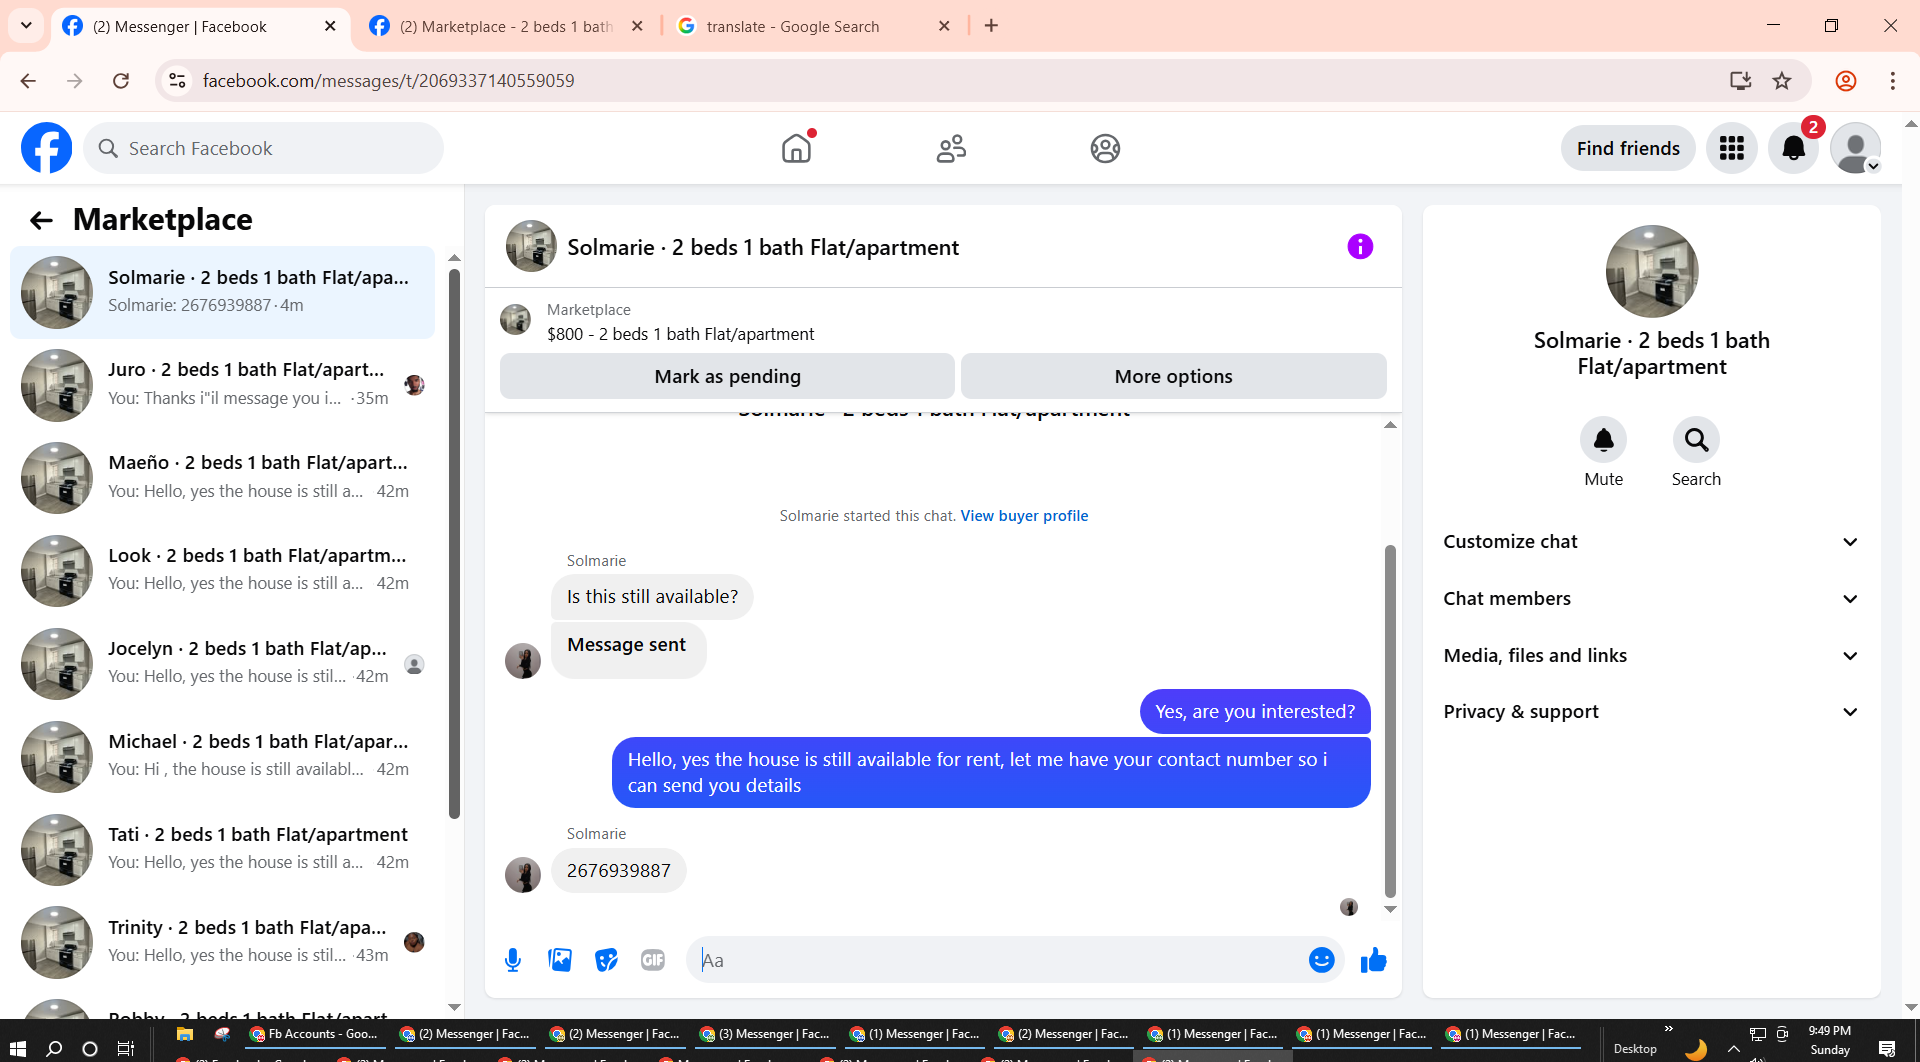This screenshot has width=1920, height=1062.
Task: Click the chat messages scrollbar
Action: (1390, 720)
